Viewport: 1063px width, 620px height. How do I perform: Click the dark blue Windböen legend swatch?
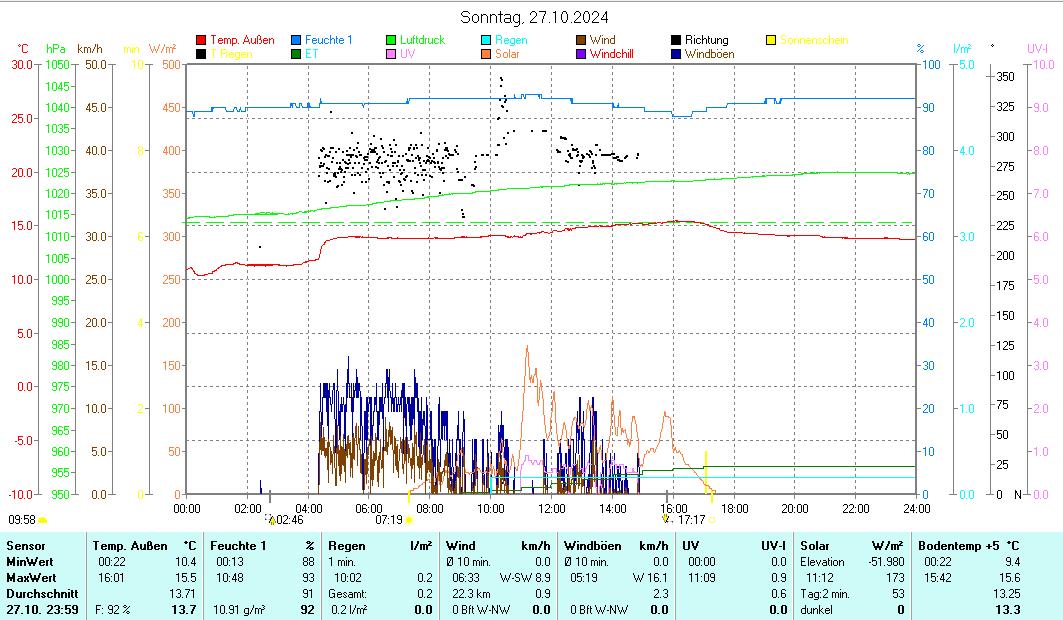click(x=676, y=54)
